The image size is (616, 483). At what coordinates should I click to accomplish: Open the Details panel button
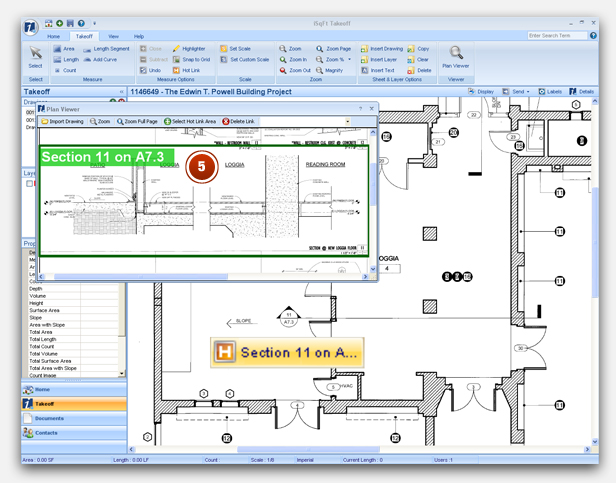pyautogui.click(x=582, y=92)
